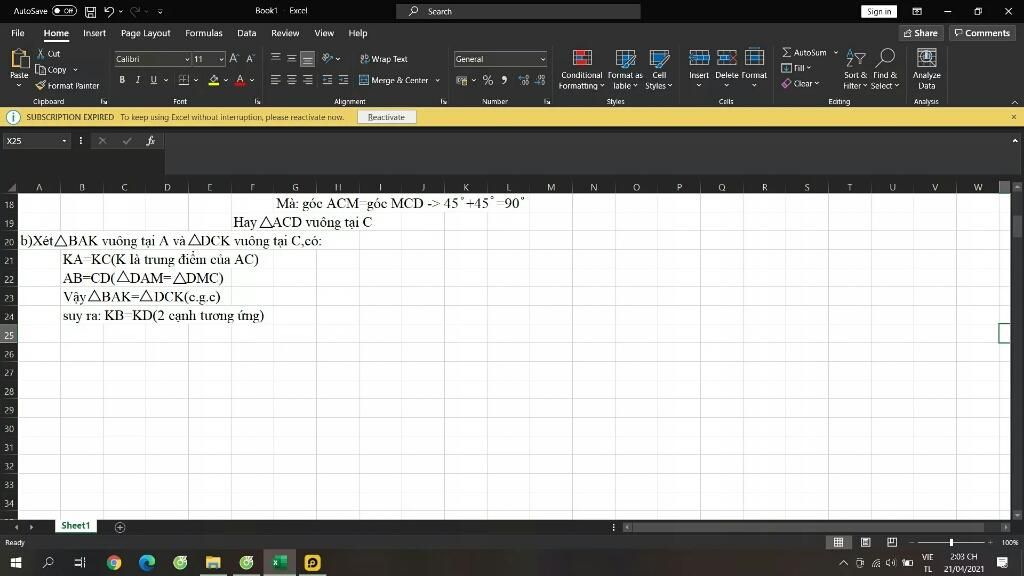Viewport: 1024px width, 576px height.
Task: Open Sort & Filter options
Action: (855, 69)
